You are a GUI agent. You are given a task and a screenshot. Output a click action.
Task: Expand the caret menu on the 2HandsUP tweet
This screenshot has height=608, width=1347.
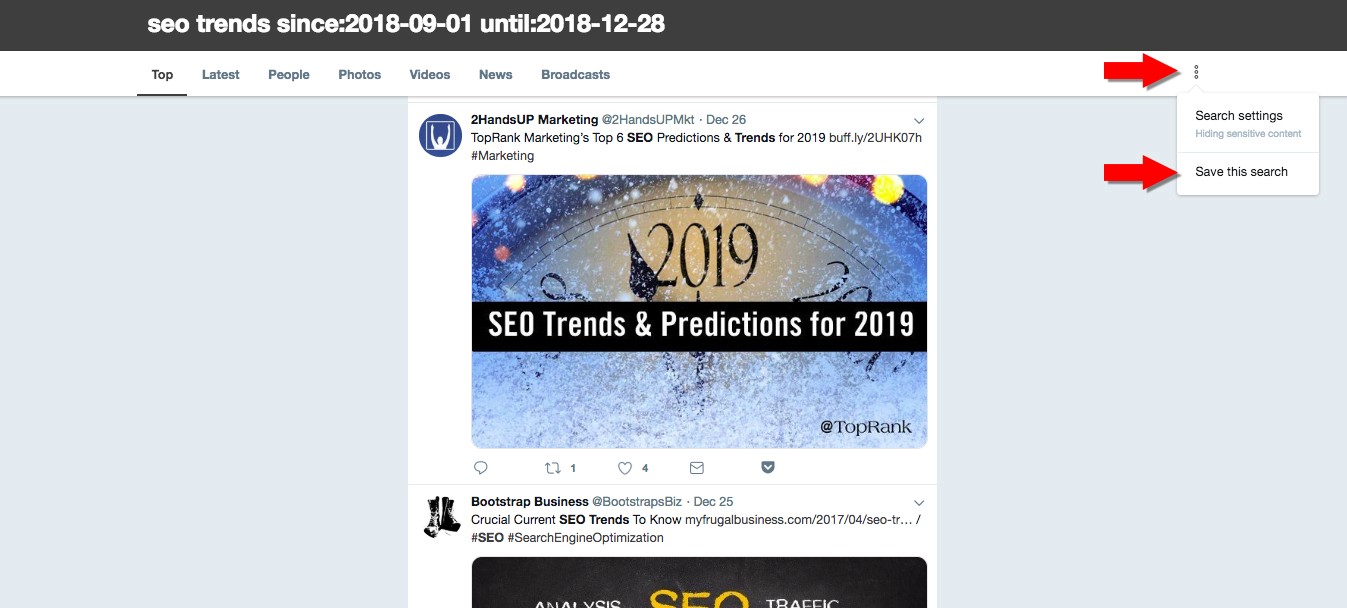pyautogui.click(x=918, y=119)
